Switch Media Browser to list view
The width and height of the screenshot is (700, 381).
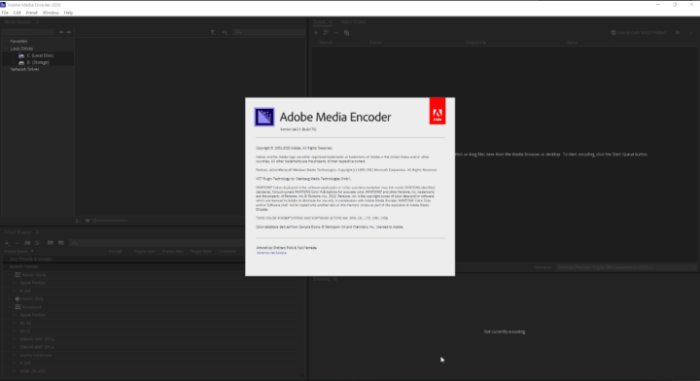click(x=78, y=221)
